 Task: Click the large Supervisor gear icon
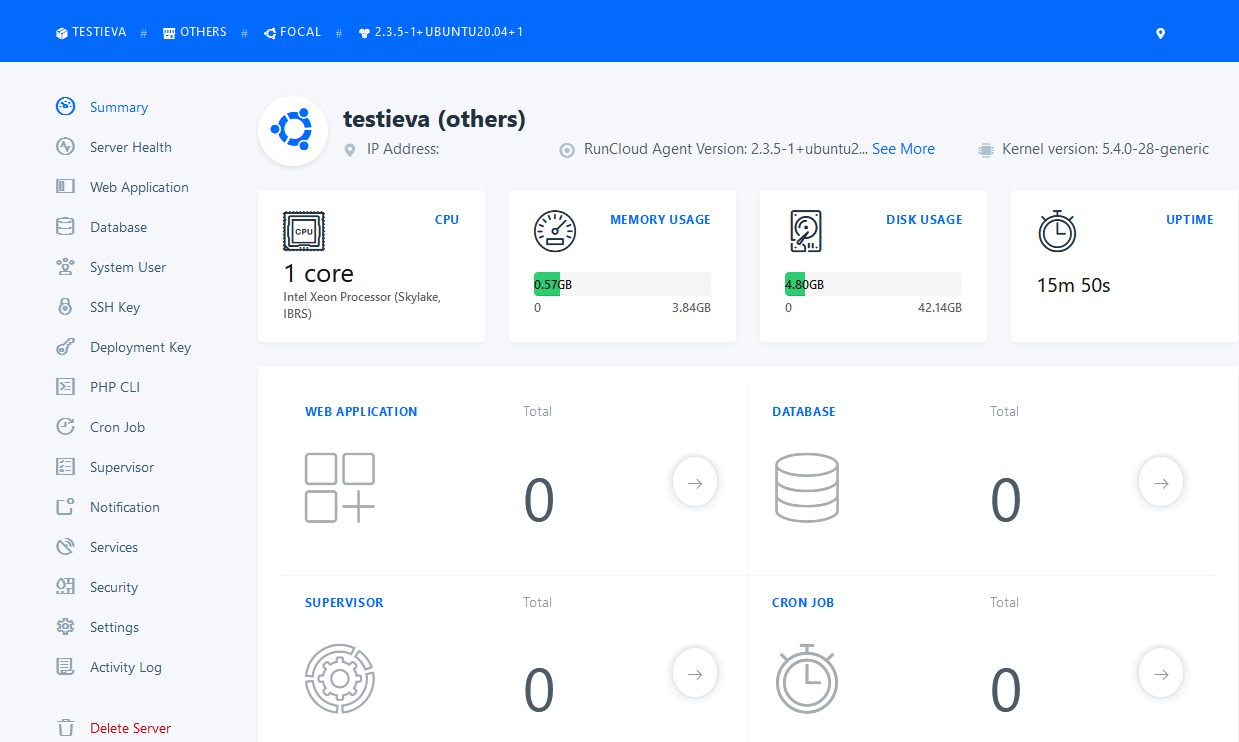pyautogui.click(x=339, y=679)
